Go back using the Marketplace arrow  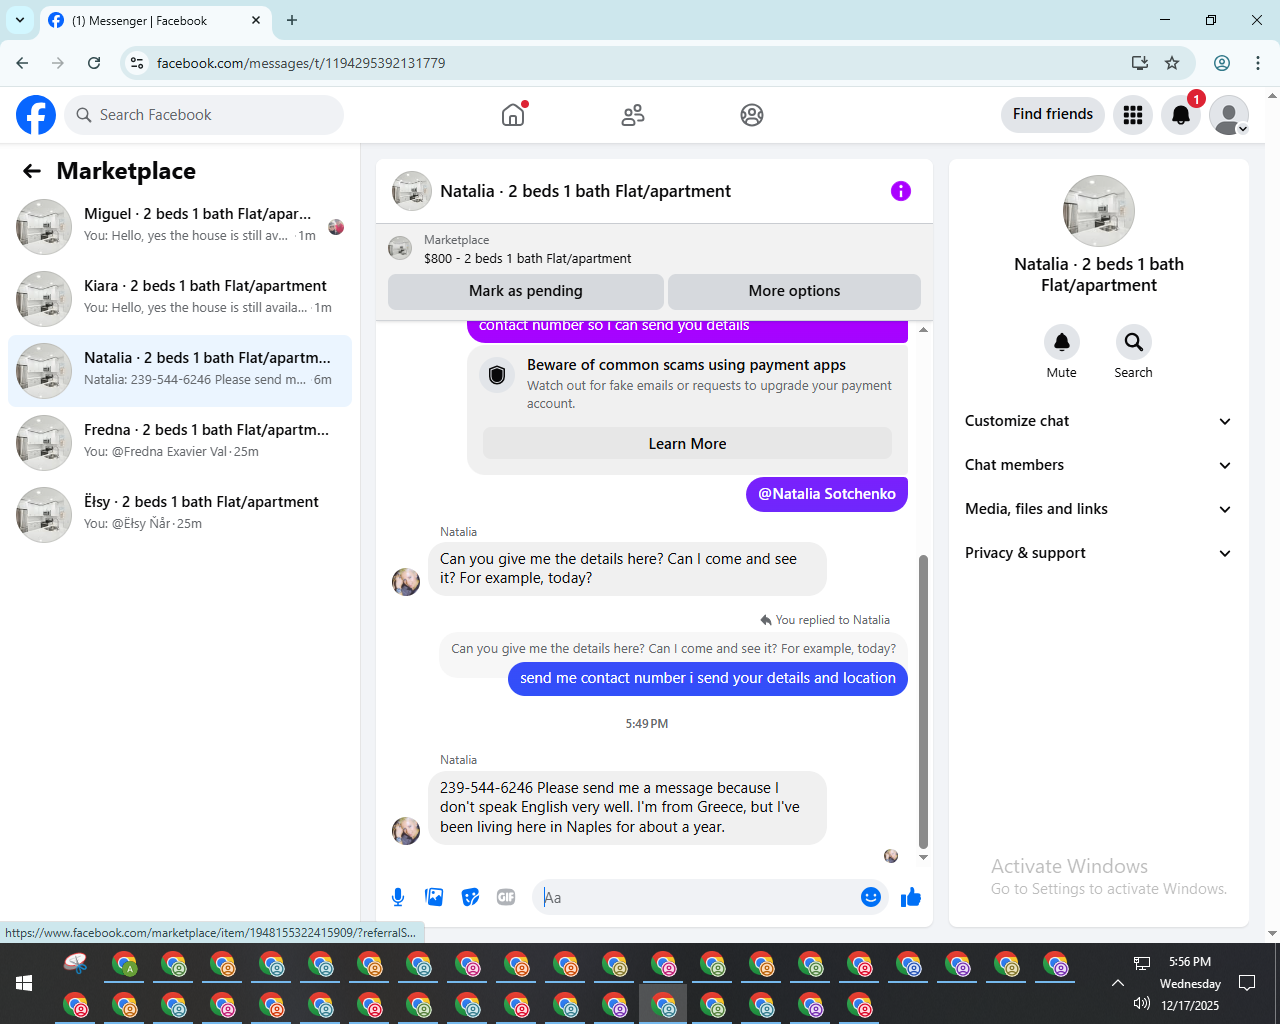32,171
